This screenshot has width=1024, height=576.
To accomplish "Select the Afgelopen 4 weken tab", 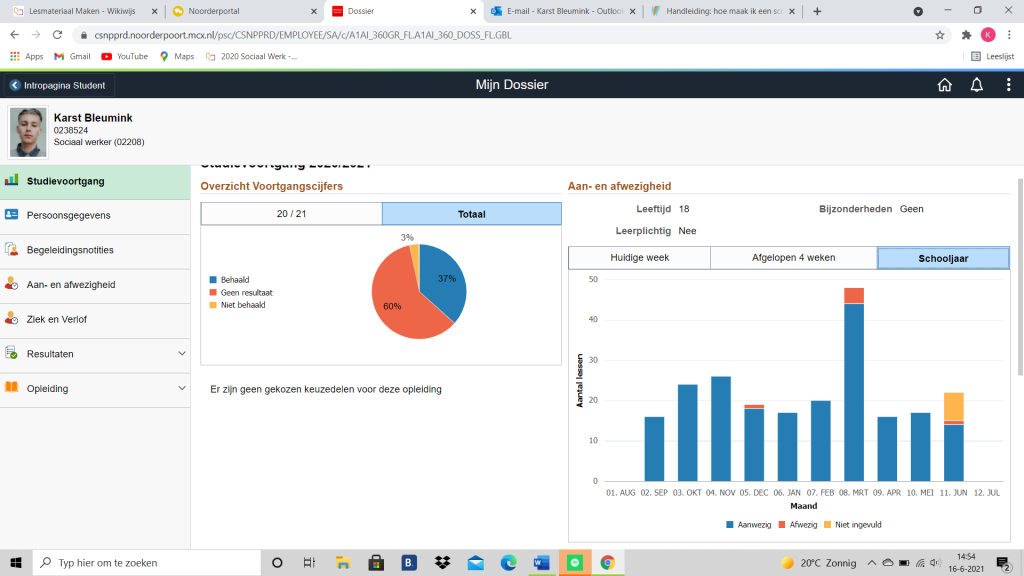I will tap(793, 258).
